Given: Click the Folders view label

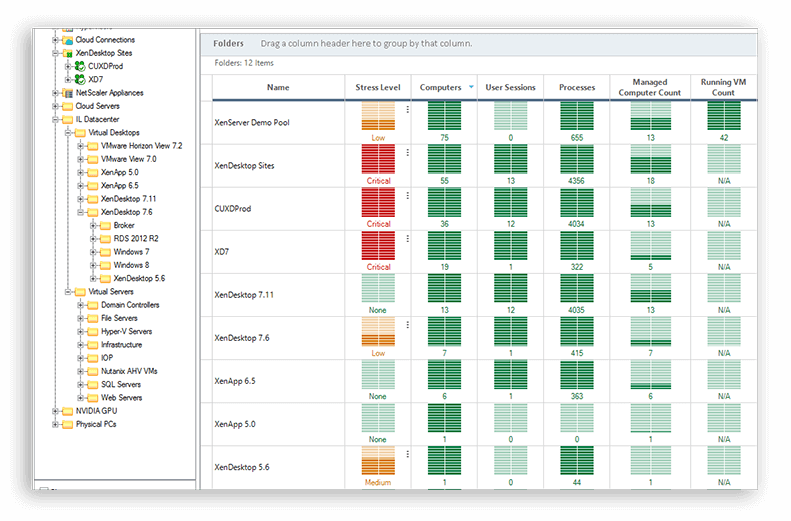Looking at the screenshot, I should pyautogui.click(x=228, y=43).
